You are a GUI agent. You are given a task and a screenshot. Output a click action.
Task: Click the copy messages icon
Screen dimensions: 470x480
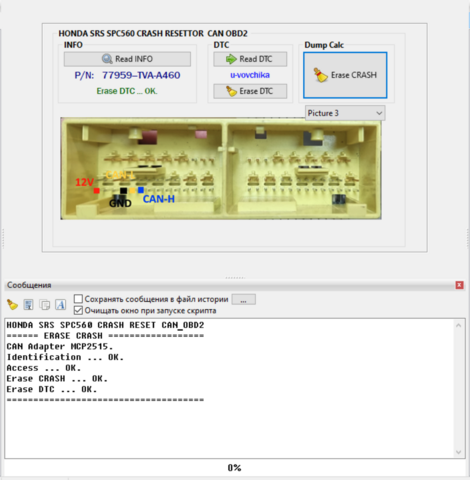pyautogui.click(x=45, y=304)
